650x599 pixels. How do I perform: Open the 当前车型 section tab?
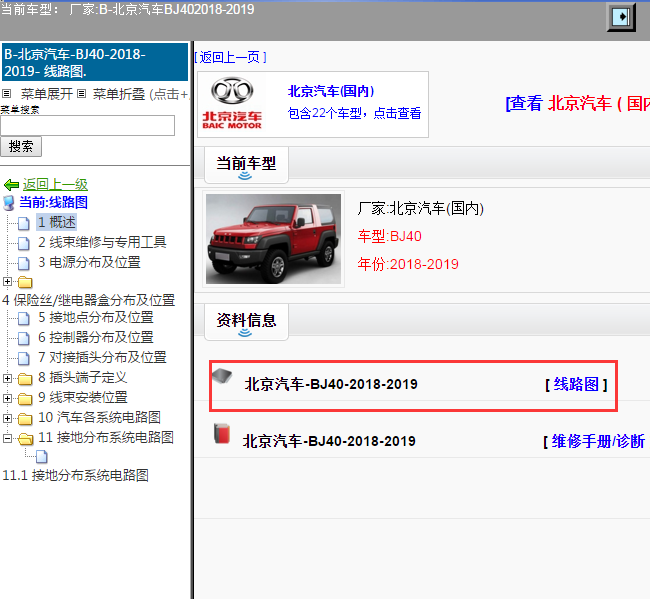pos(246,165)
